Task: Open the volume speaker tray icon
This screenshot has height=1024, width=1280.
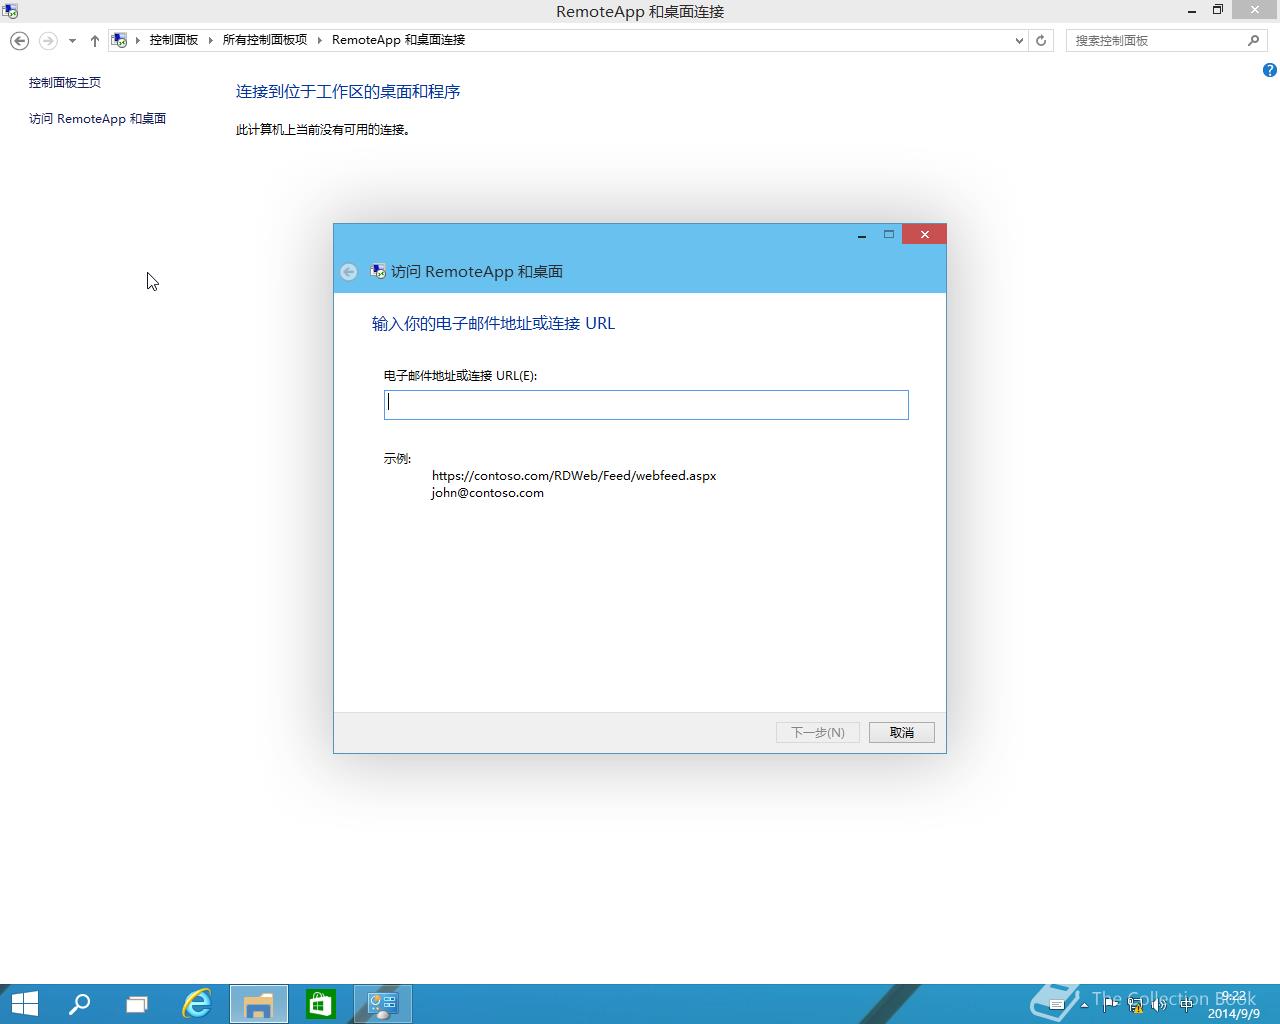Action: coord(1160,1005)
